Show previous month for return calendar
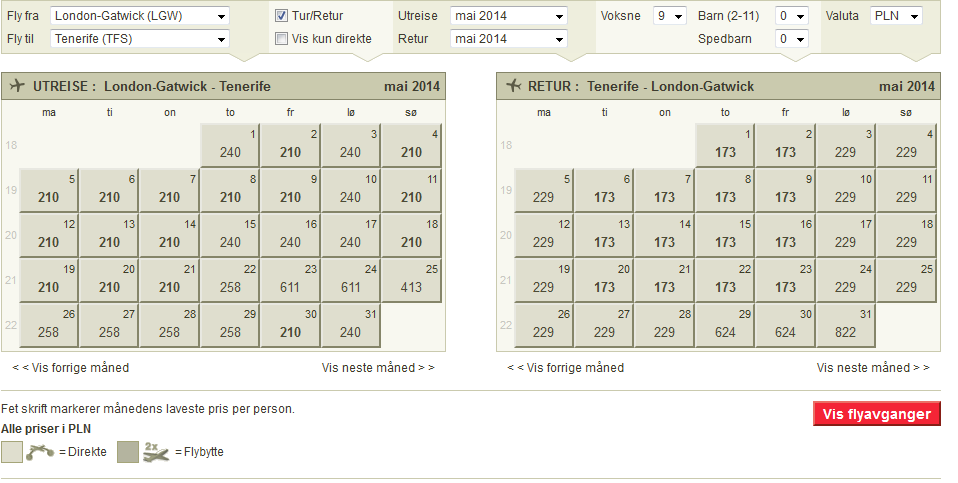958x483 pixels. [566, 368]
